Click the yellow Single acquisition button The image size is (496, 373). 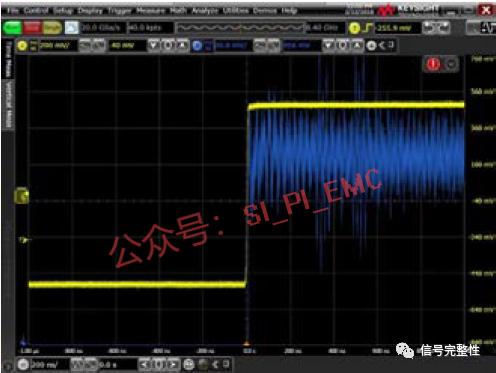pos(52,28)
